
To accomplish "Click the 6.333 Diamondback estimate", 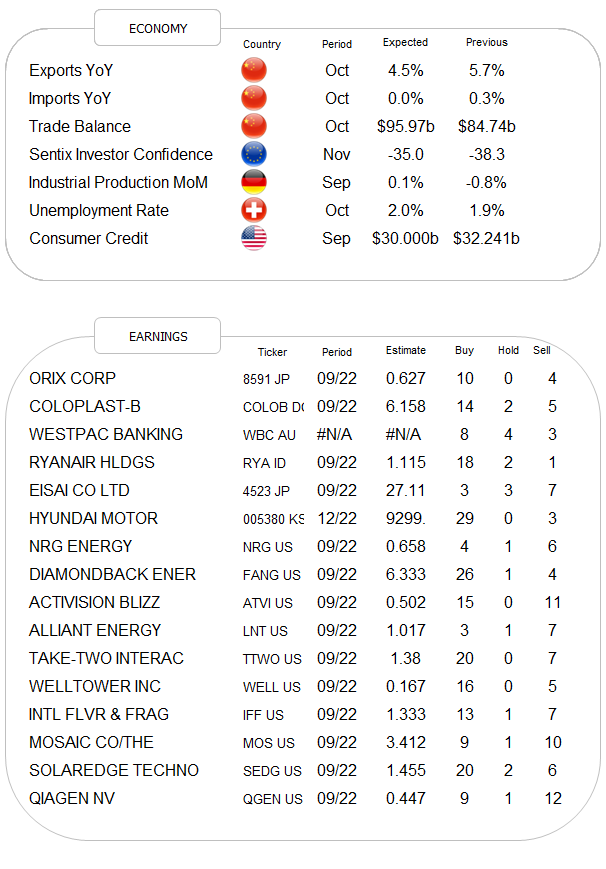I will coord(406,574).
